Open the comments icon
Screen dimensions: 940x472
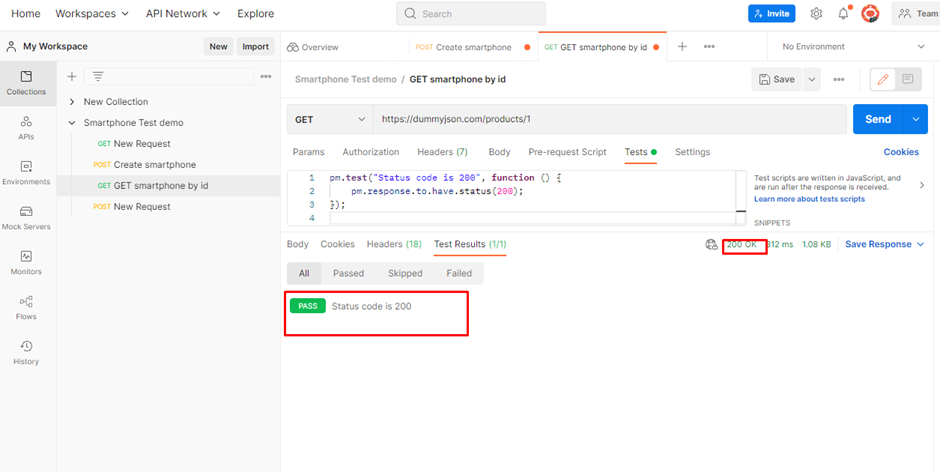[908, 79]
